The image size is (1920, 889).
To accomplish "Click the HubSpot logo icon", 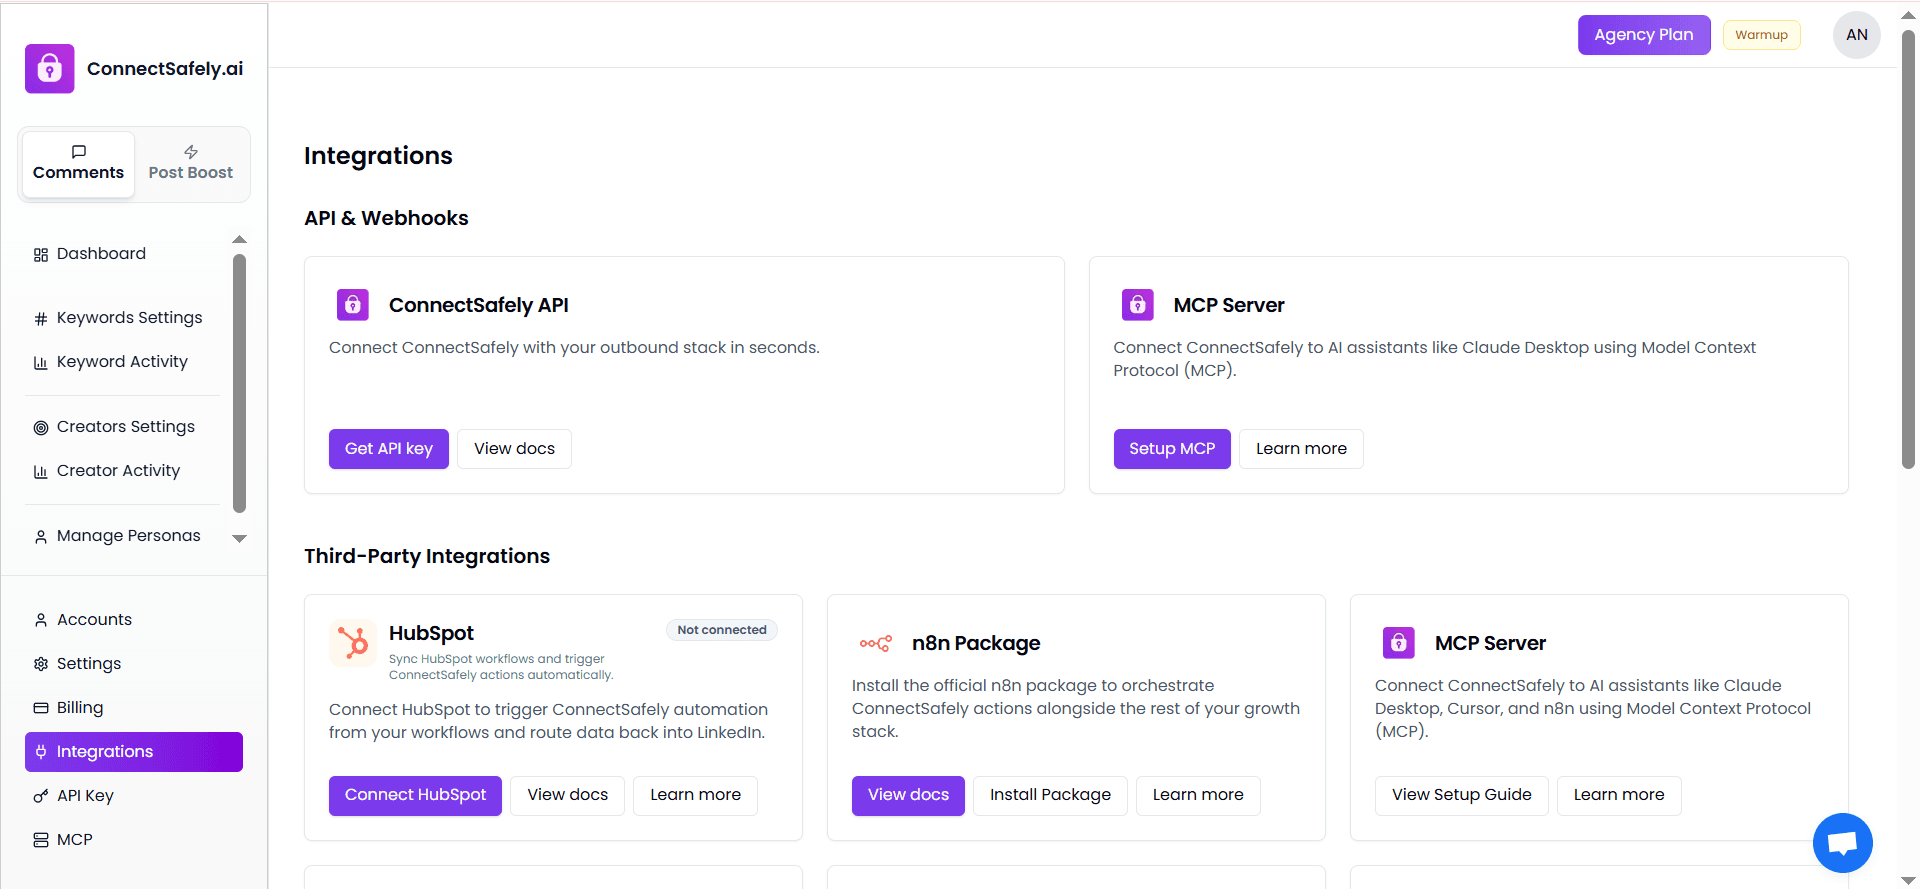I will [x=352, y=642].
